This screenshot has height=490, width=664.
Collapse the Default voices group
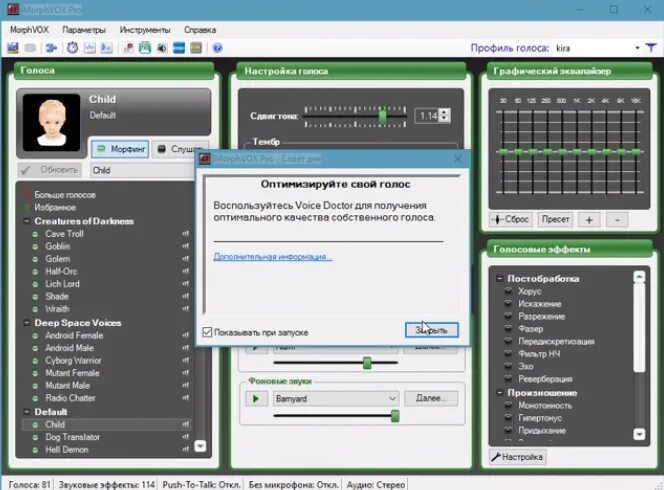(27, 412)
